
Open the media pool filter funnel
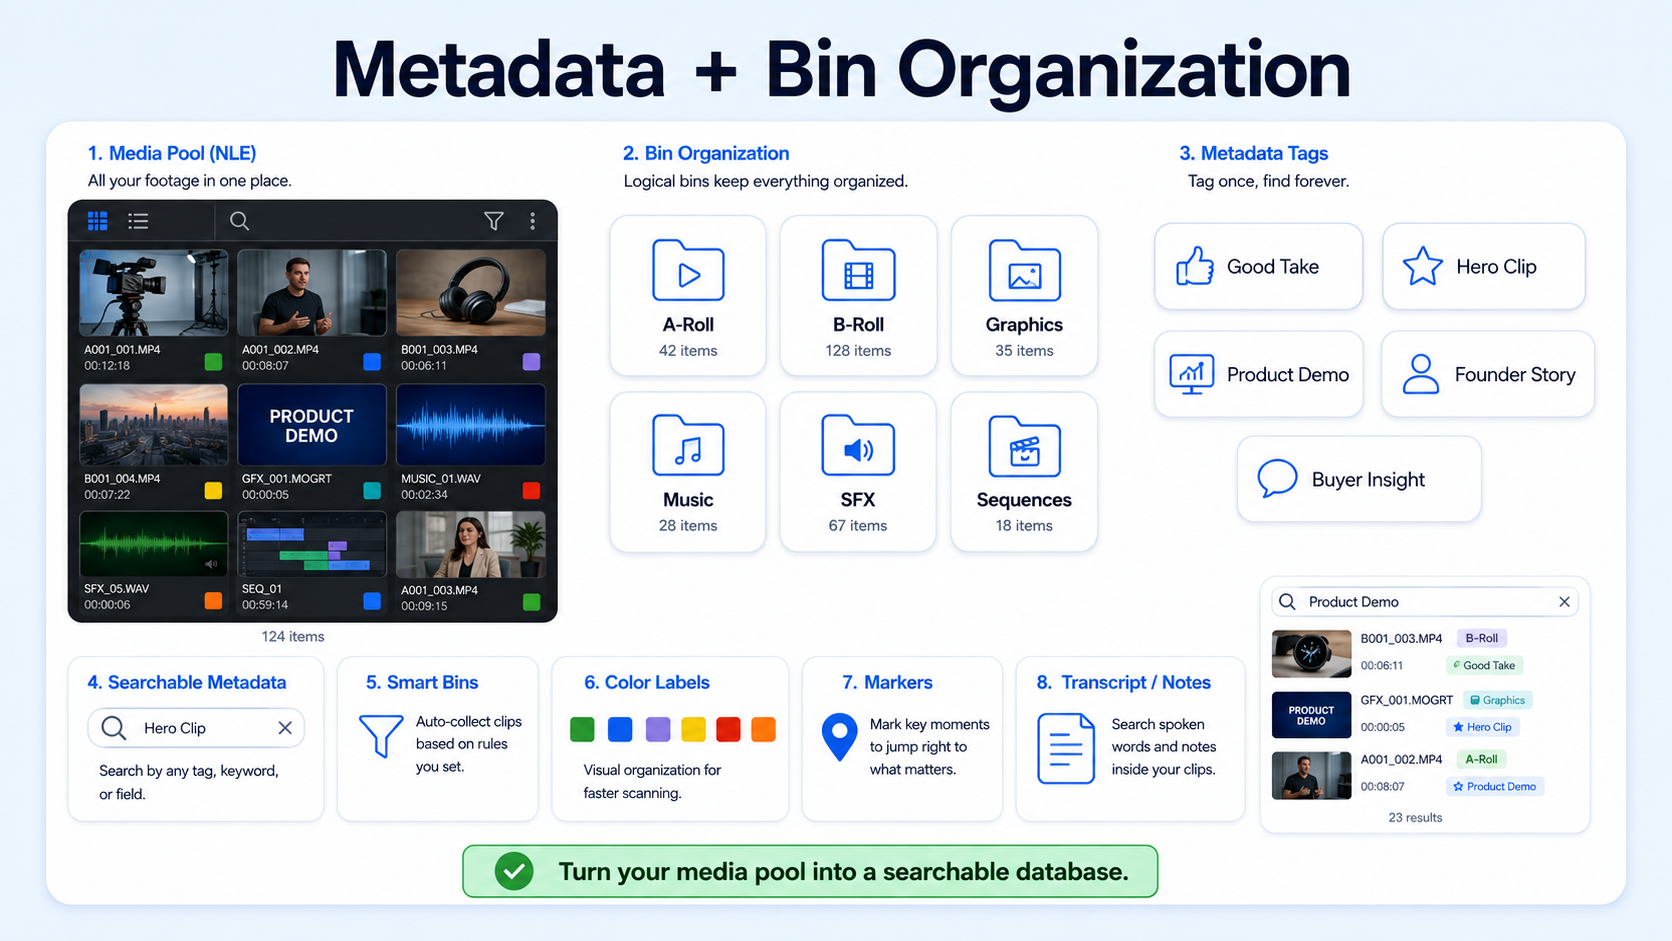[x=494, y=221]
